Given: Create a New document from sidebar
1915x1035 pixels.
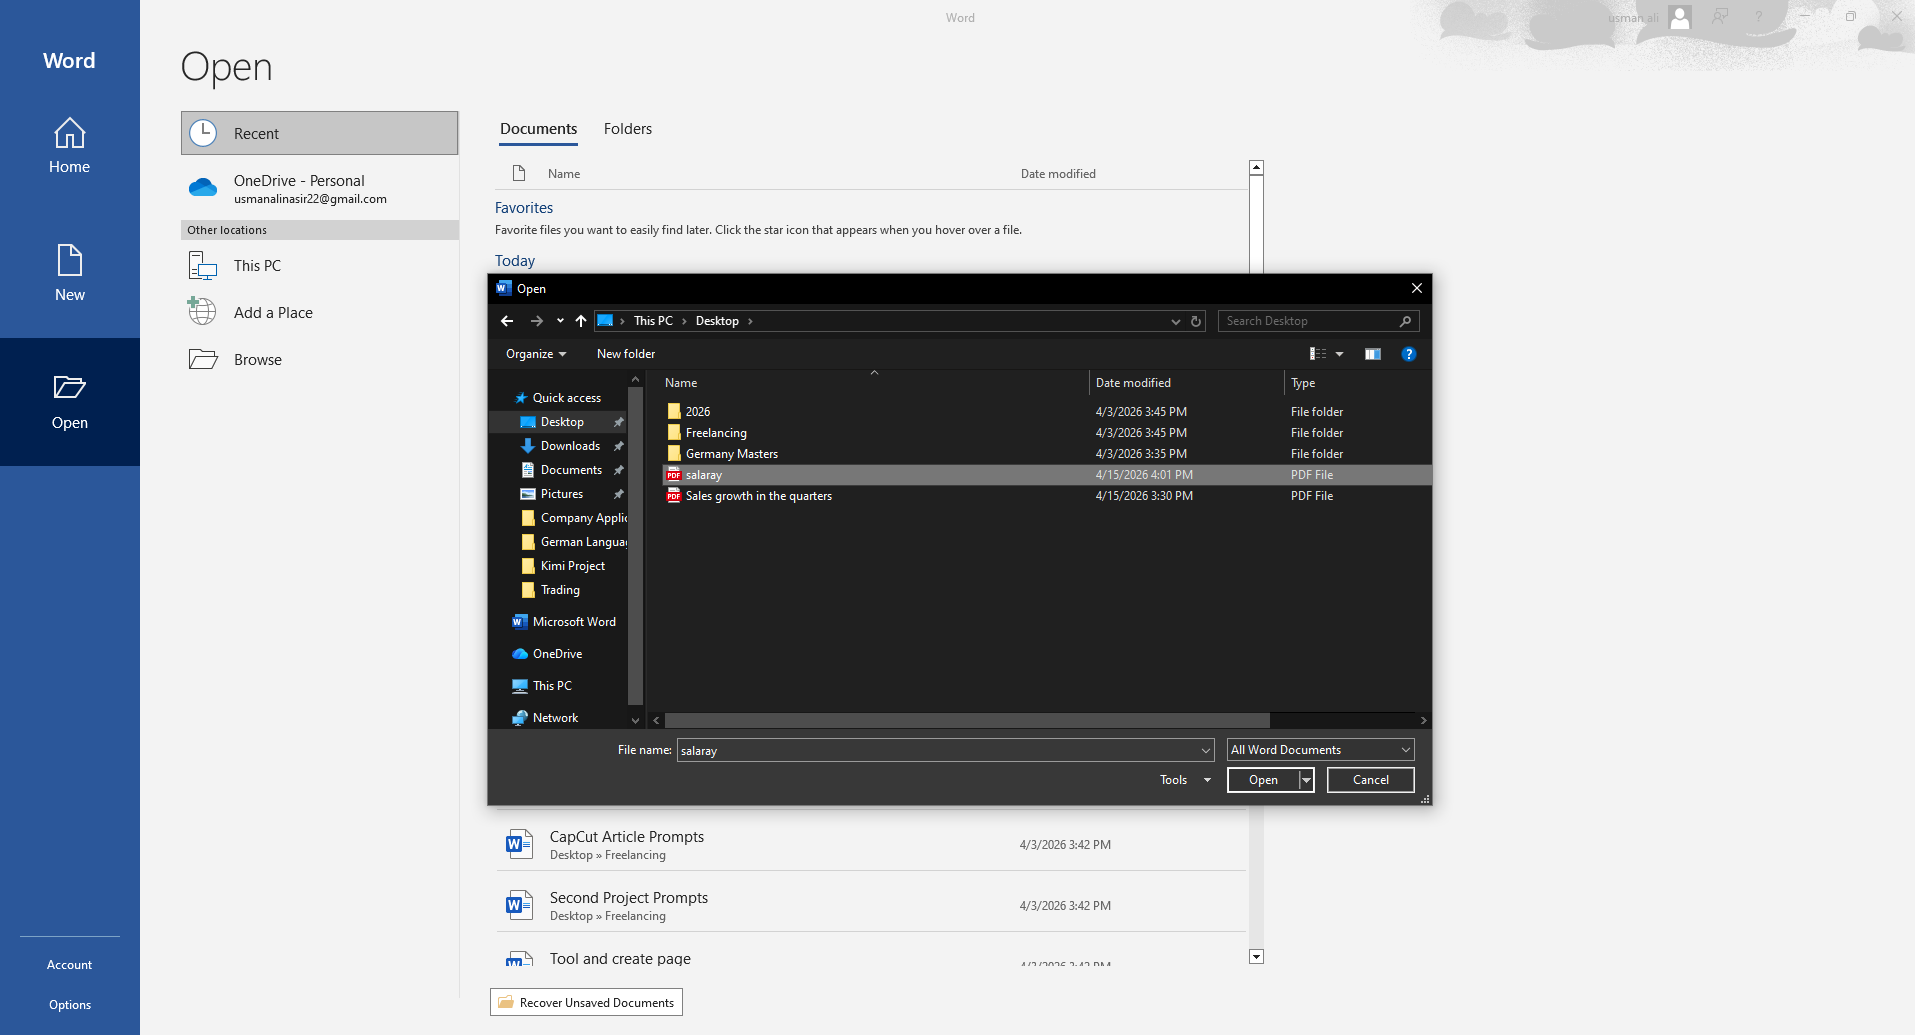Looking at the screenshot, I should [69, 274].
